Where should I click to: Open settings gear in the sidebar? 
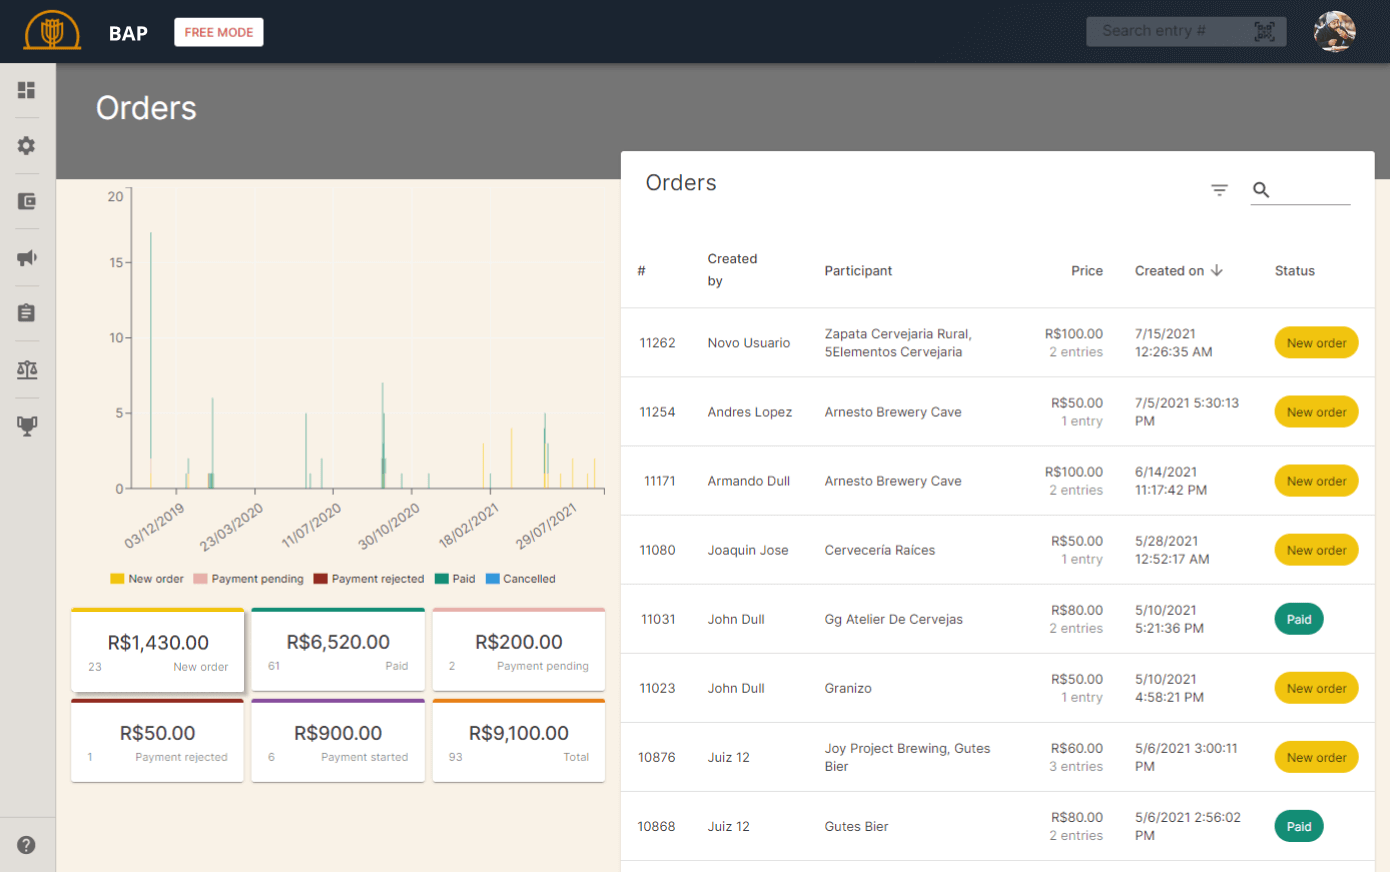[27, 146]
